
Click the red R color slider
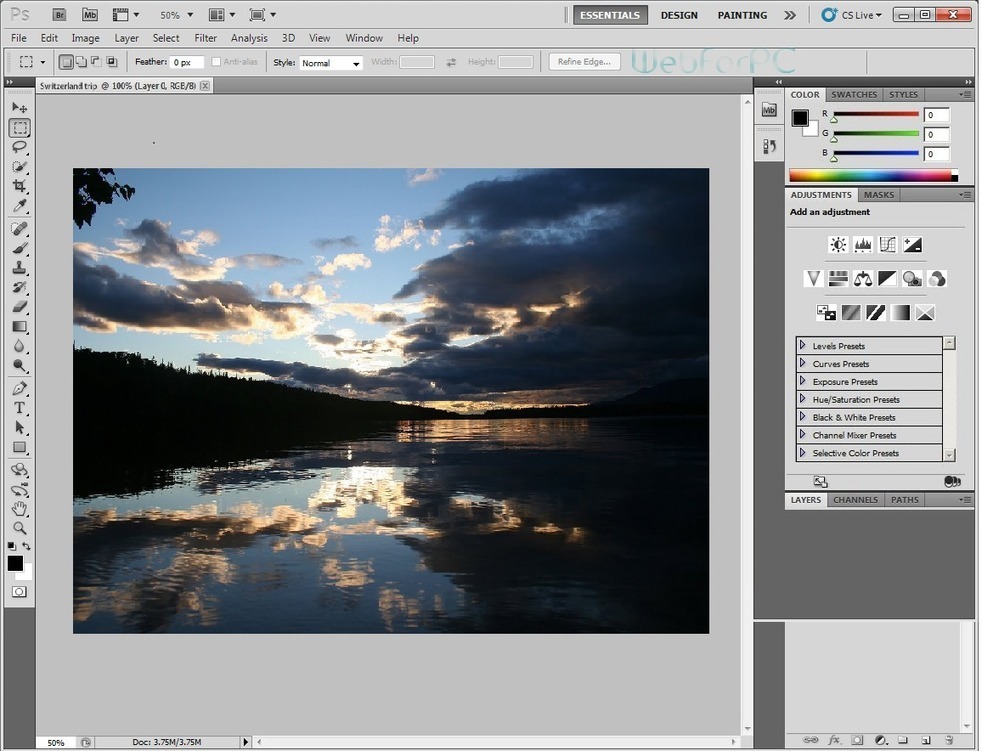(x=875, y=114)
